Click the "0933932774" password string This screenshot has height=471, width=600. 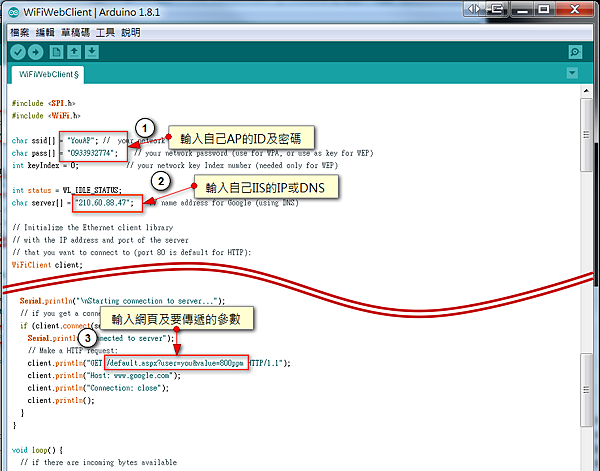point(91,153)
